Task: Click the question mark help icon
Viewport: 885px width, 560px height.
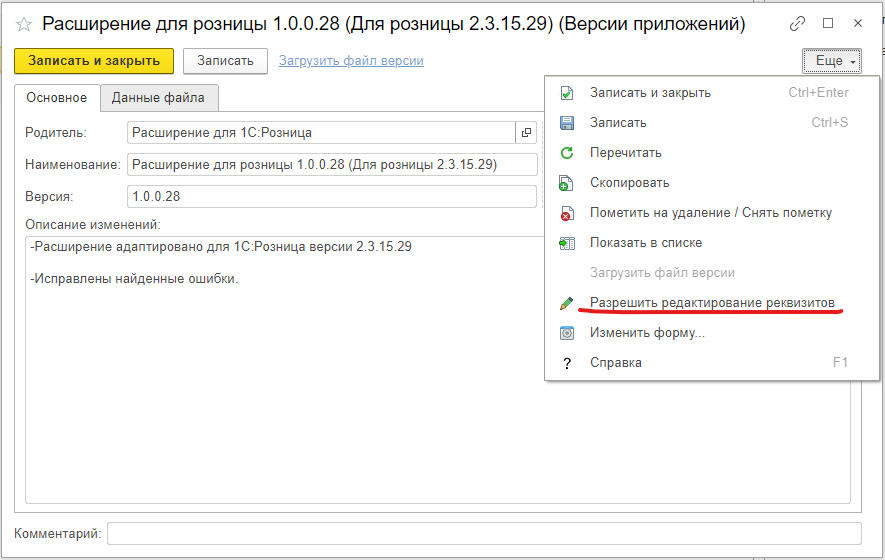Action: 567,363
